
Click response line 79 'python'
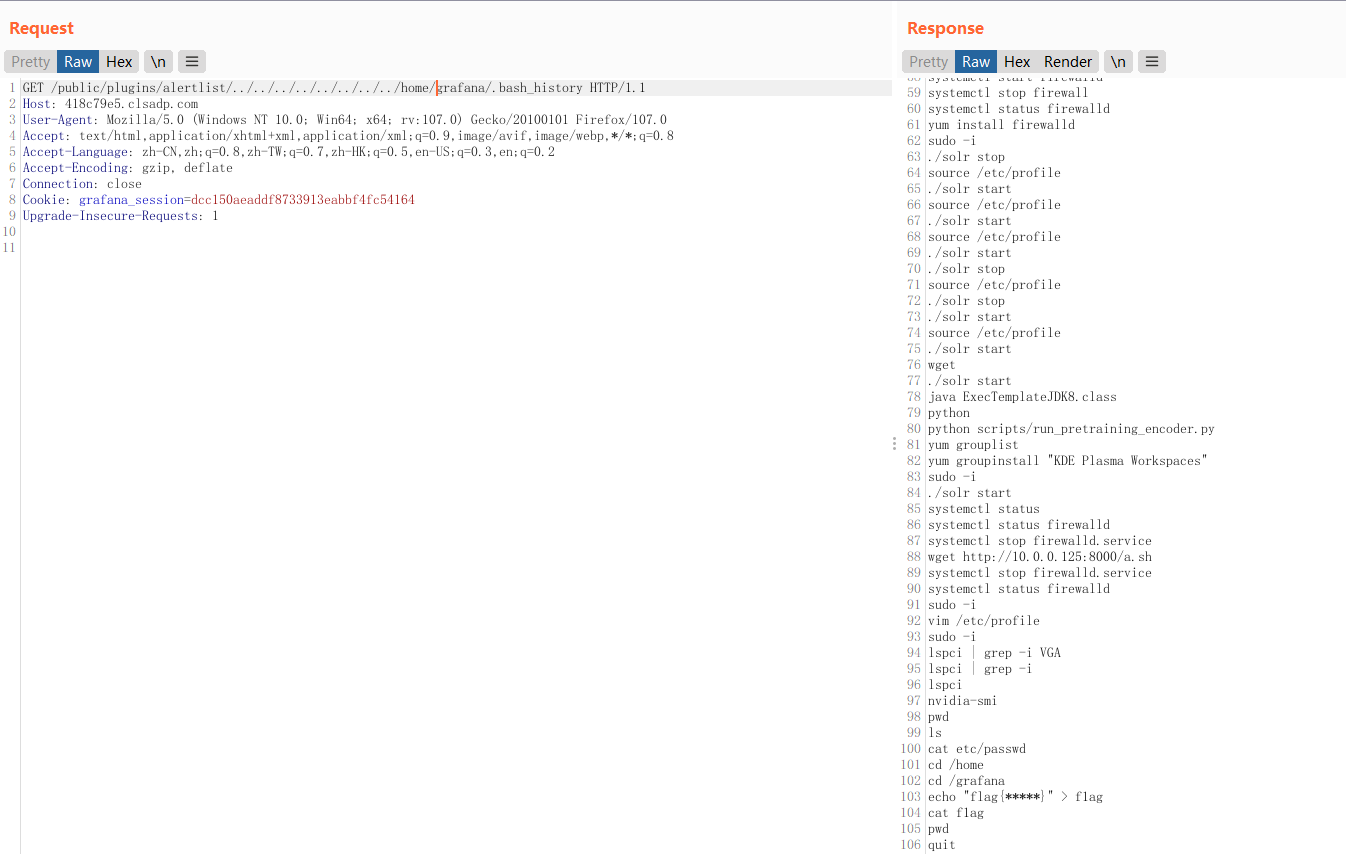coord(949,413)
